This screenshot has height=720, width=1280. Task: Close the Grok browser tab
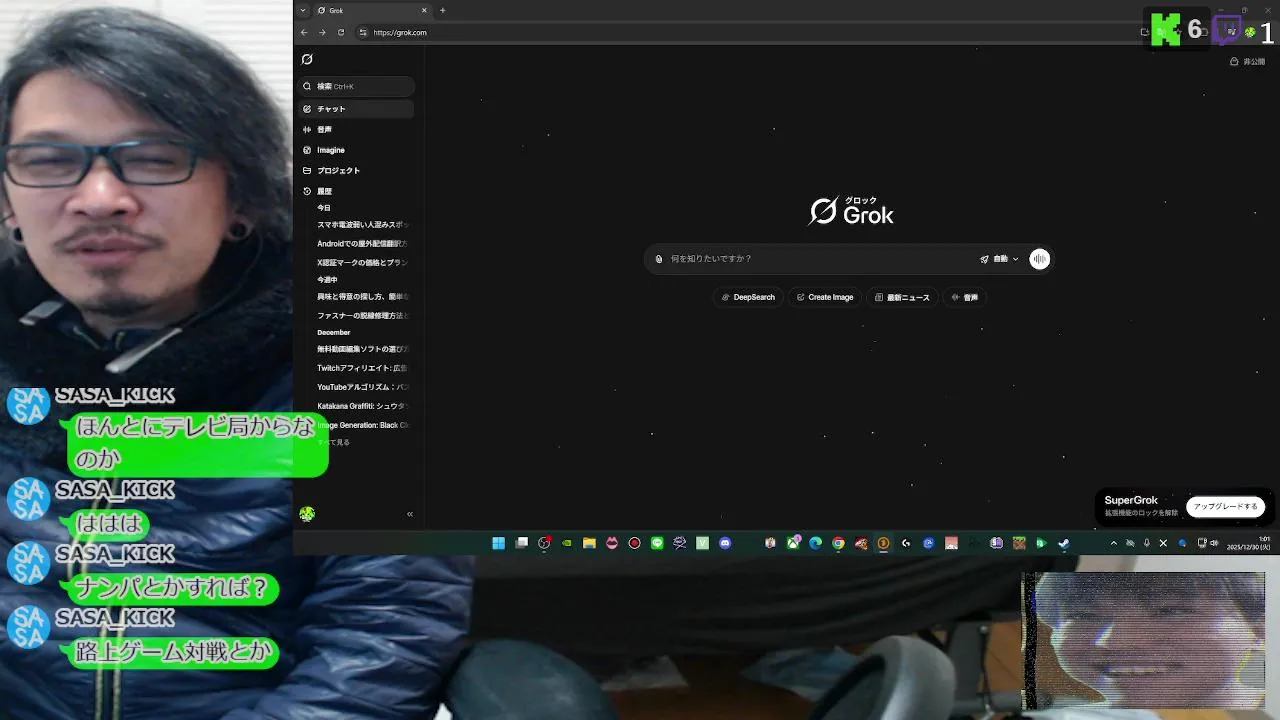424,10
